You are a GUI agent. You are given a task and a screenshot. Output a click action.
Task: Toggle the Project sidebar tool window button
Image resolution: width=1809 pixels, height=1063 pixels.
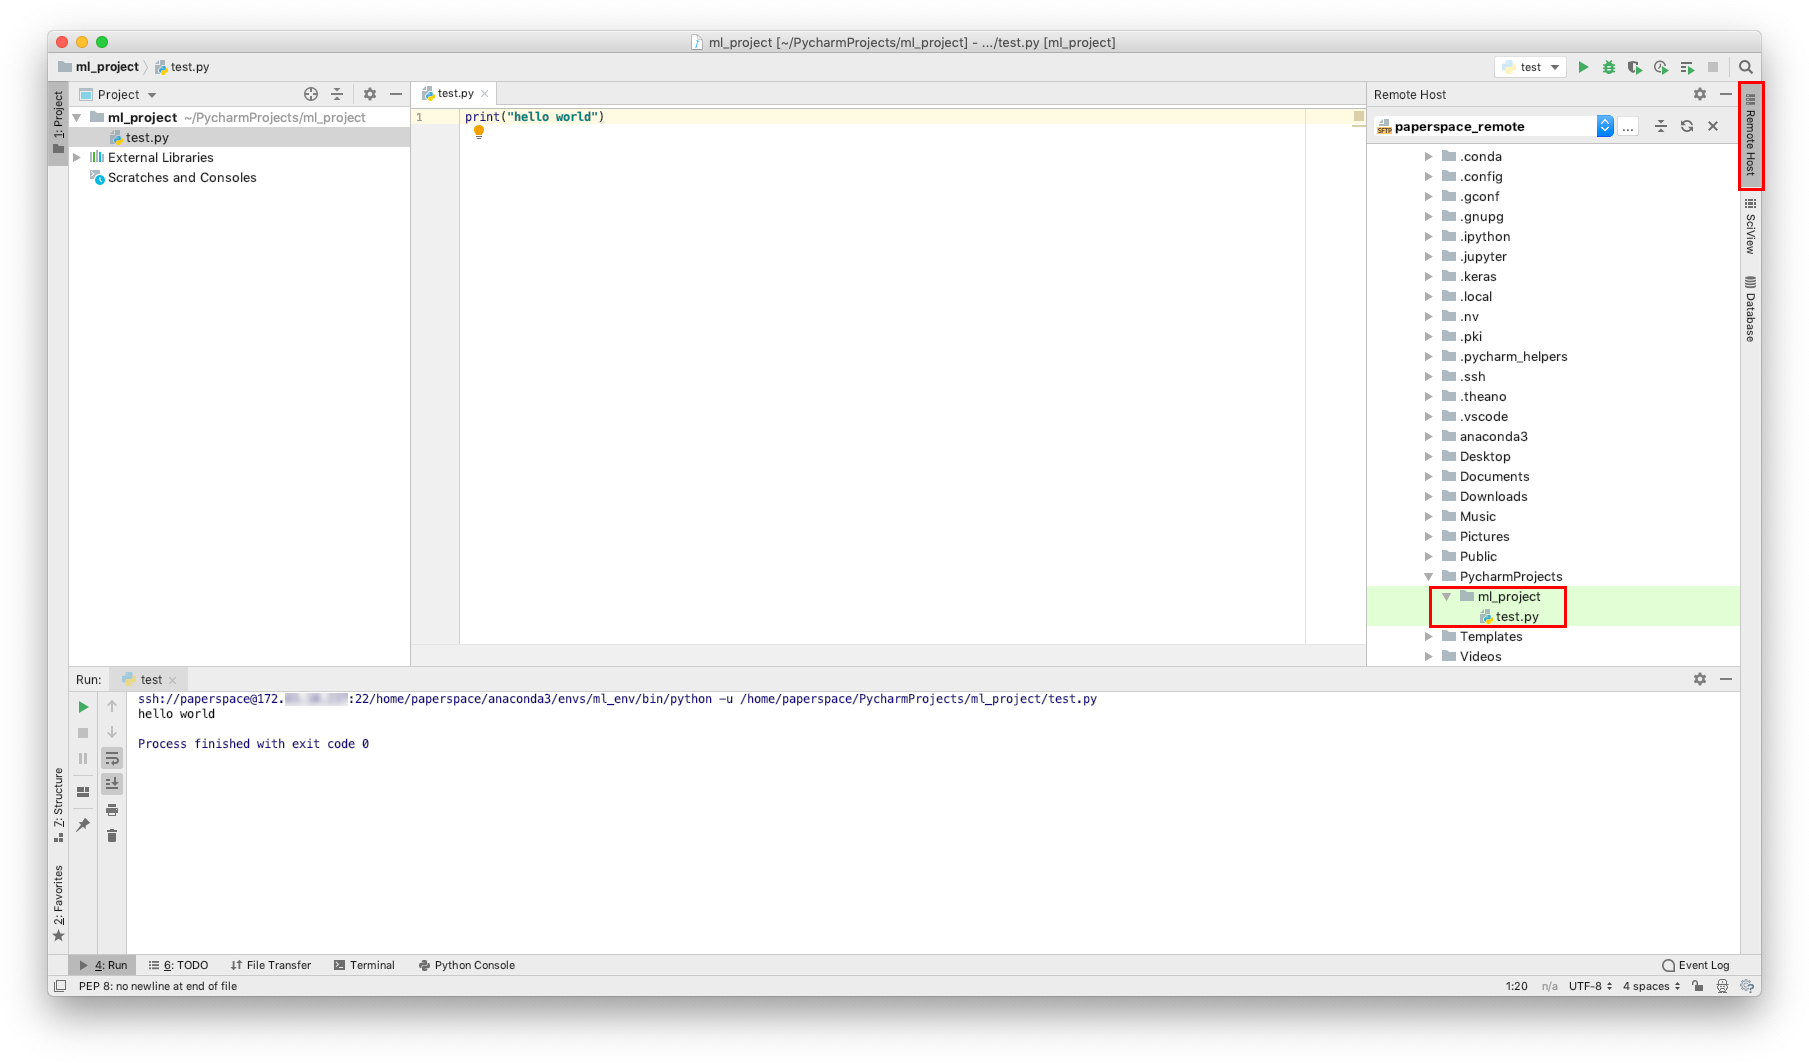click(58, 122)
